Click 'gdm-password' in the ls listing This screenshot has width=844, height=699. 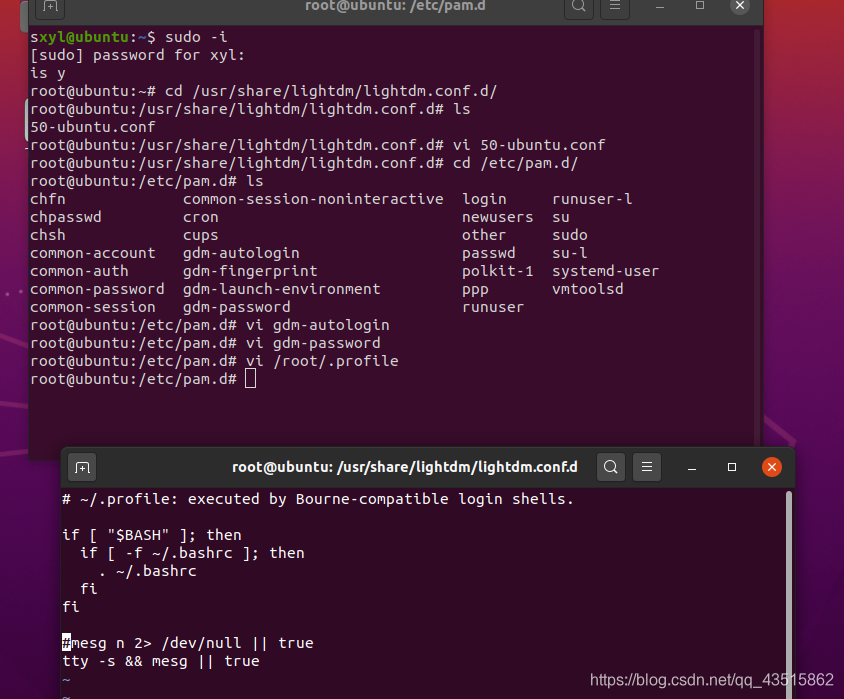(236, 307)
